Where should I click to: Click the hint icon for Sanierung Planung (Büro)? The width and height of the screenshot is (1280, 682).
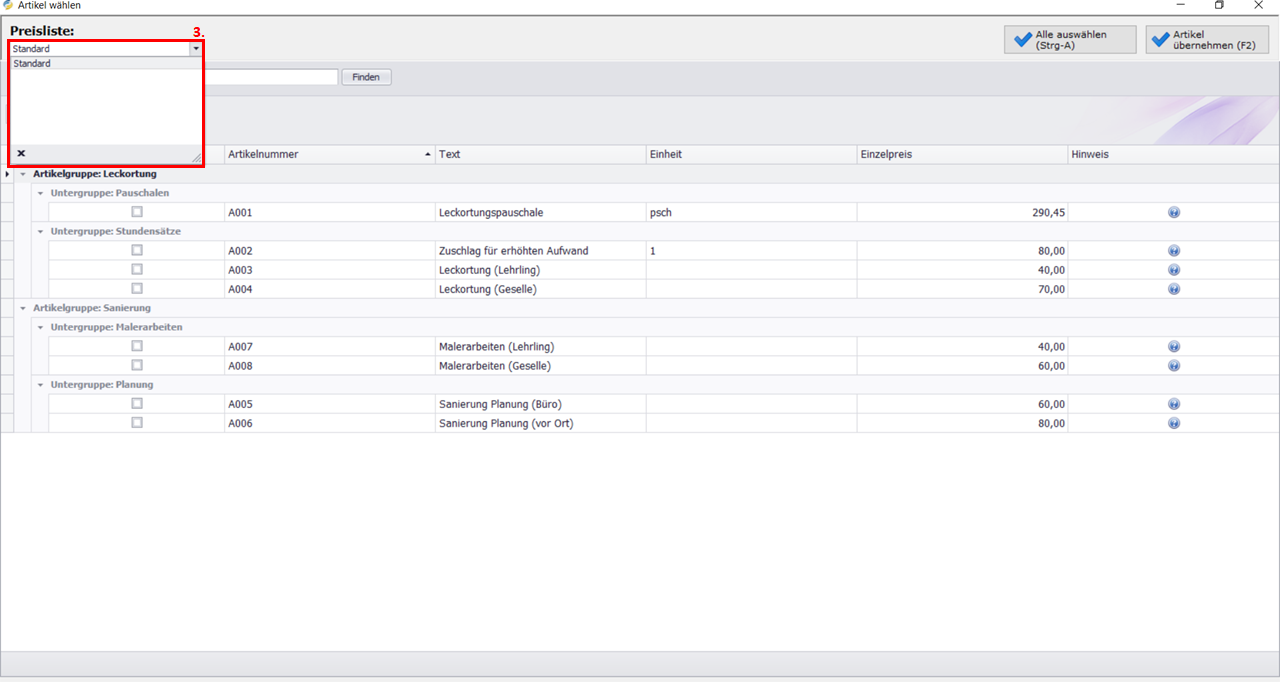click(x=1174, y=404)
